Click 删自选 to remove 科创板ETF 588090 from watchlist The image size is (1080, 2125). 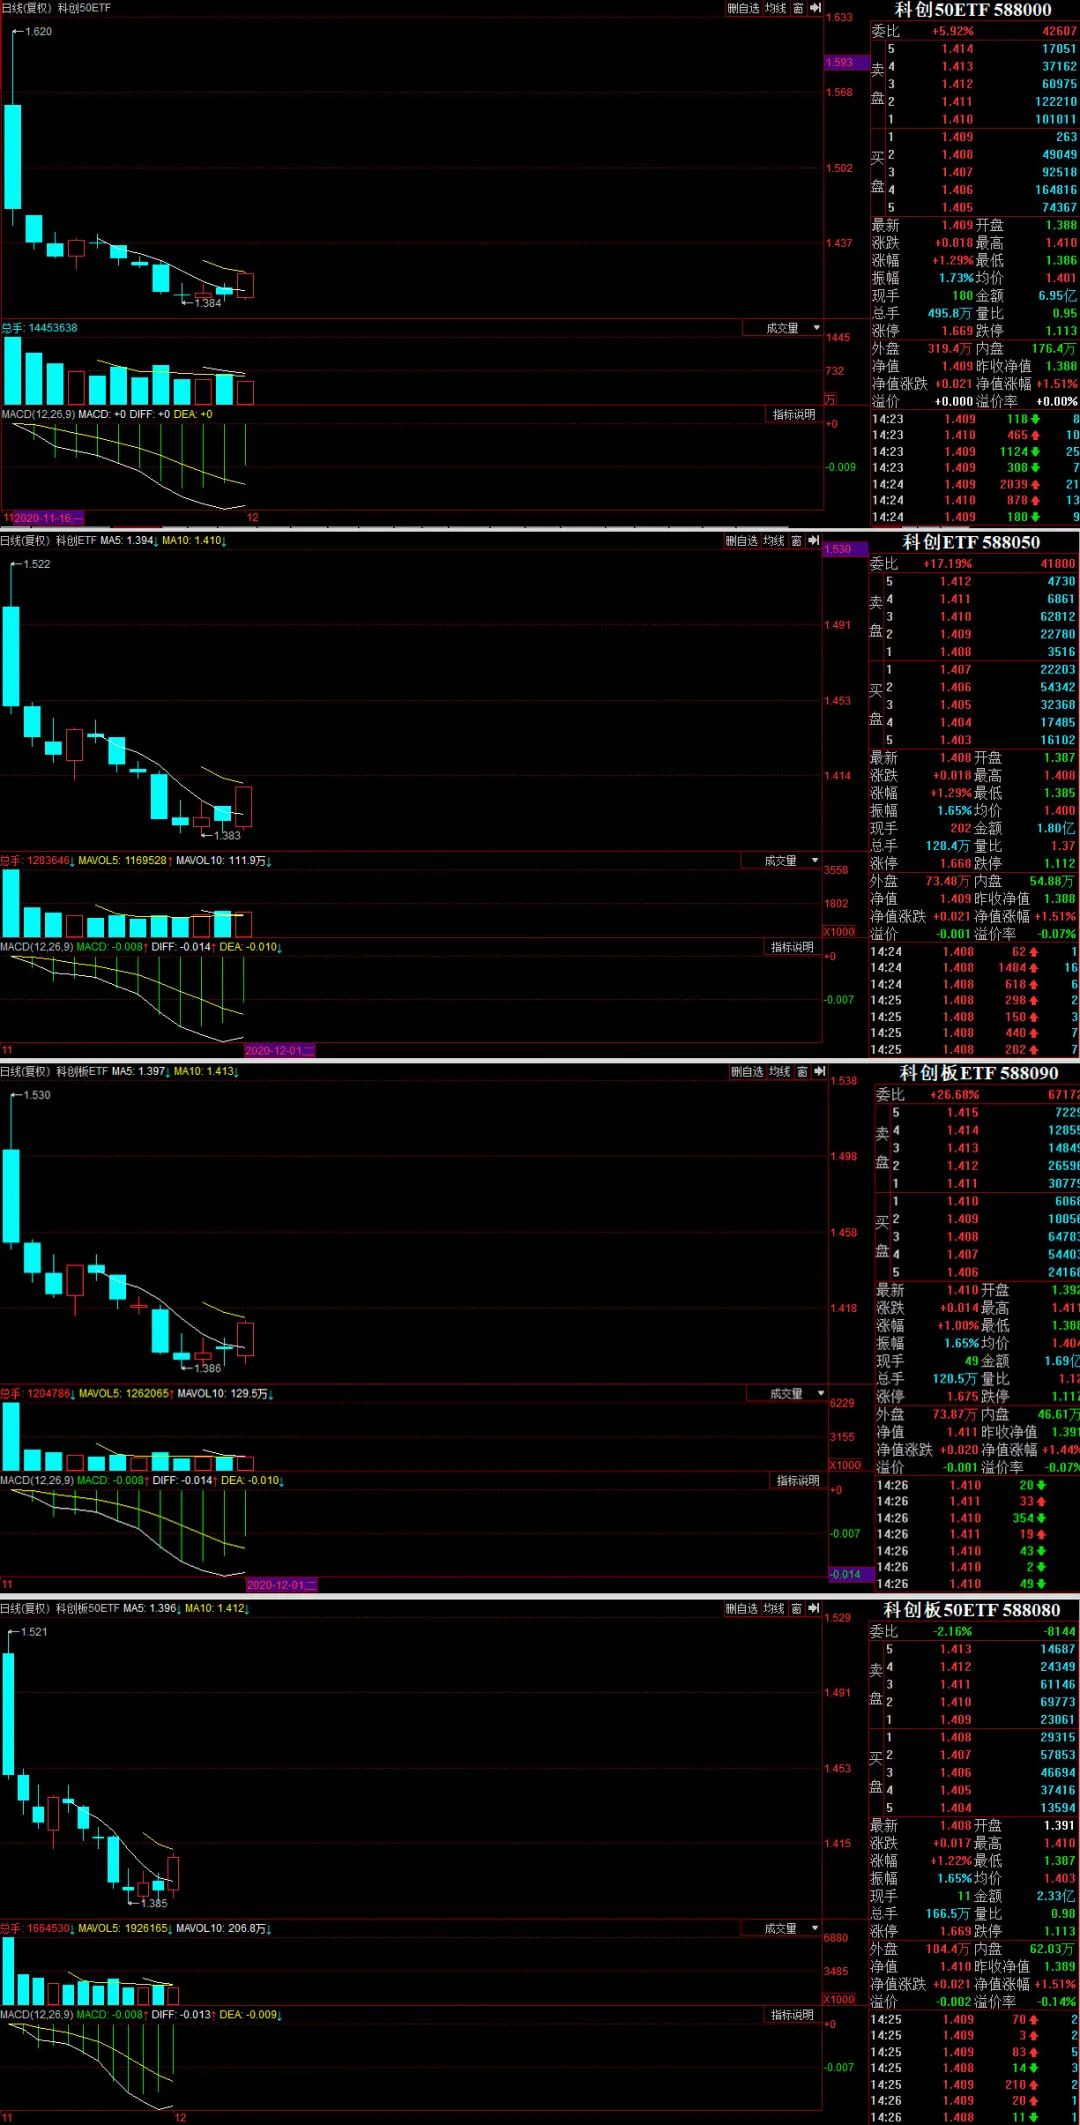747,1072
